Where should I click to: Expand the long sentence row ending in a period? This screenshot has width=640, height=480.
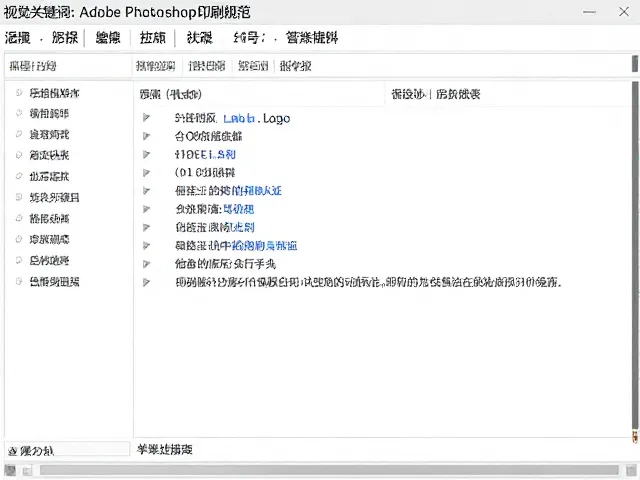point(146,282)
